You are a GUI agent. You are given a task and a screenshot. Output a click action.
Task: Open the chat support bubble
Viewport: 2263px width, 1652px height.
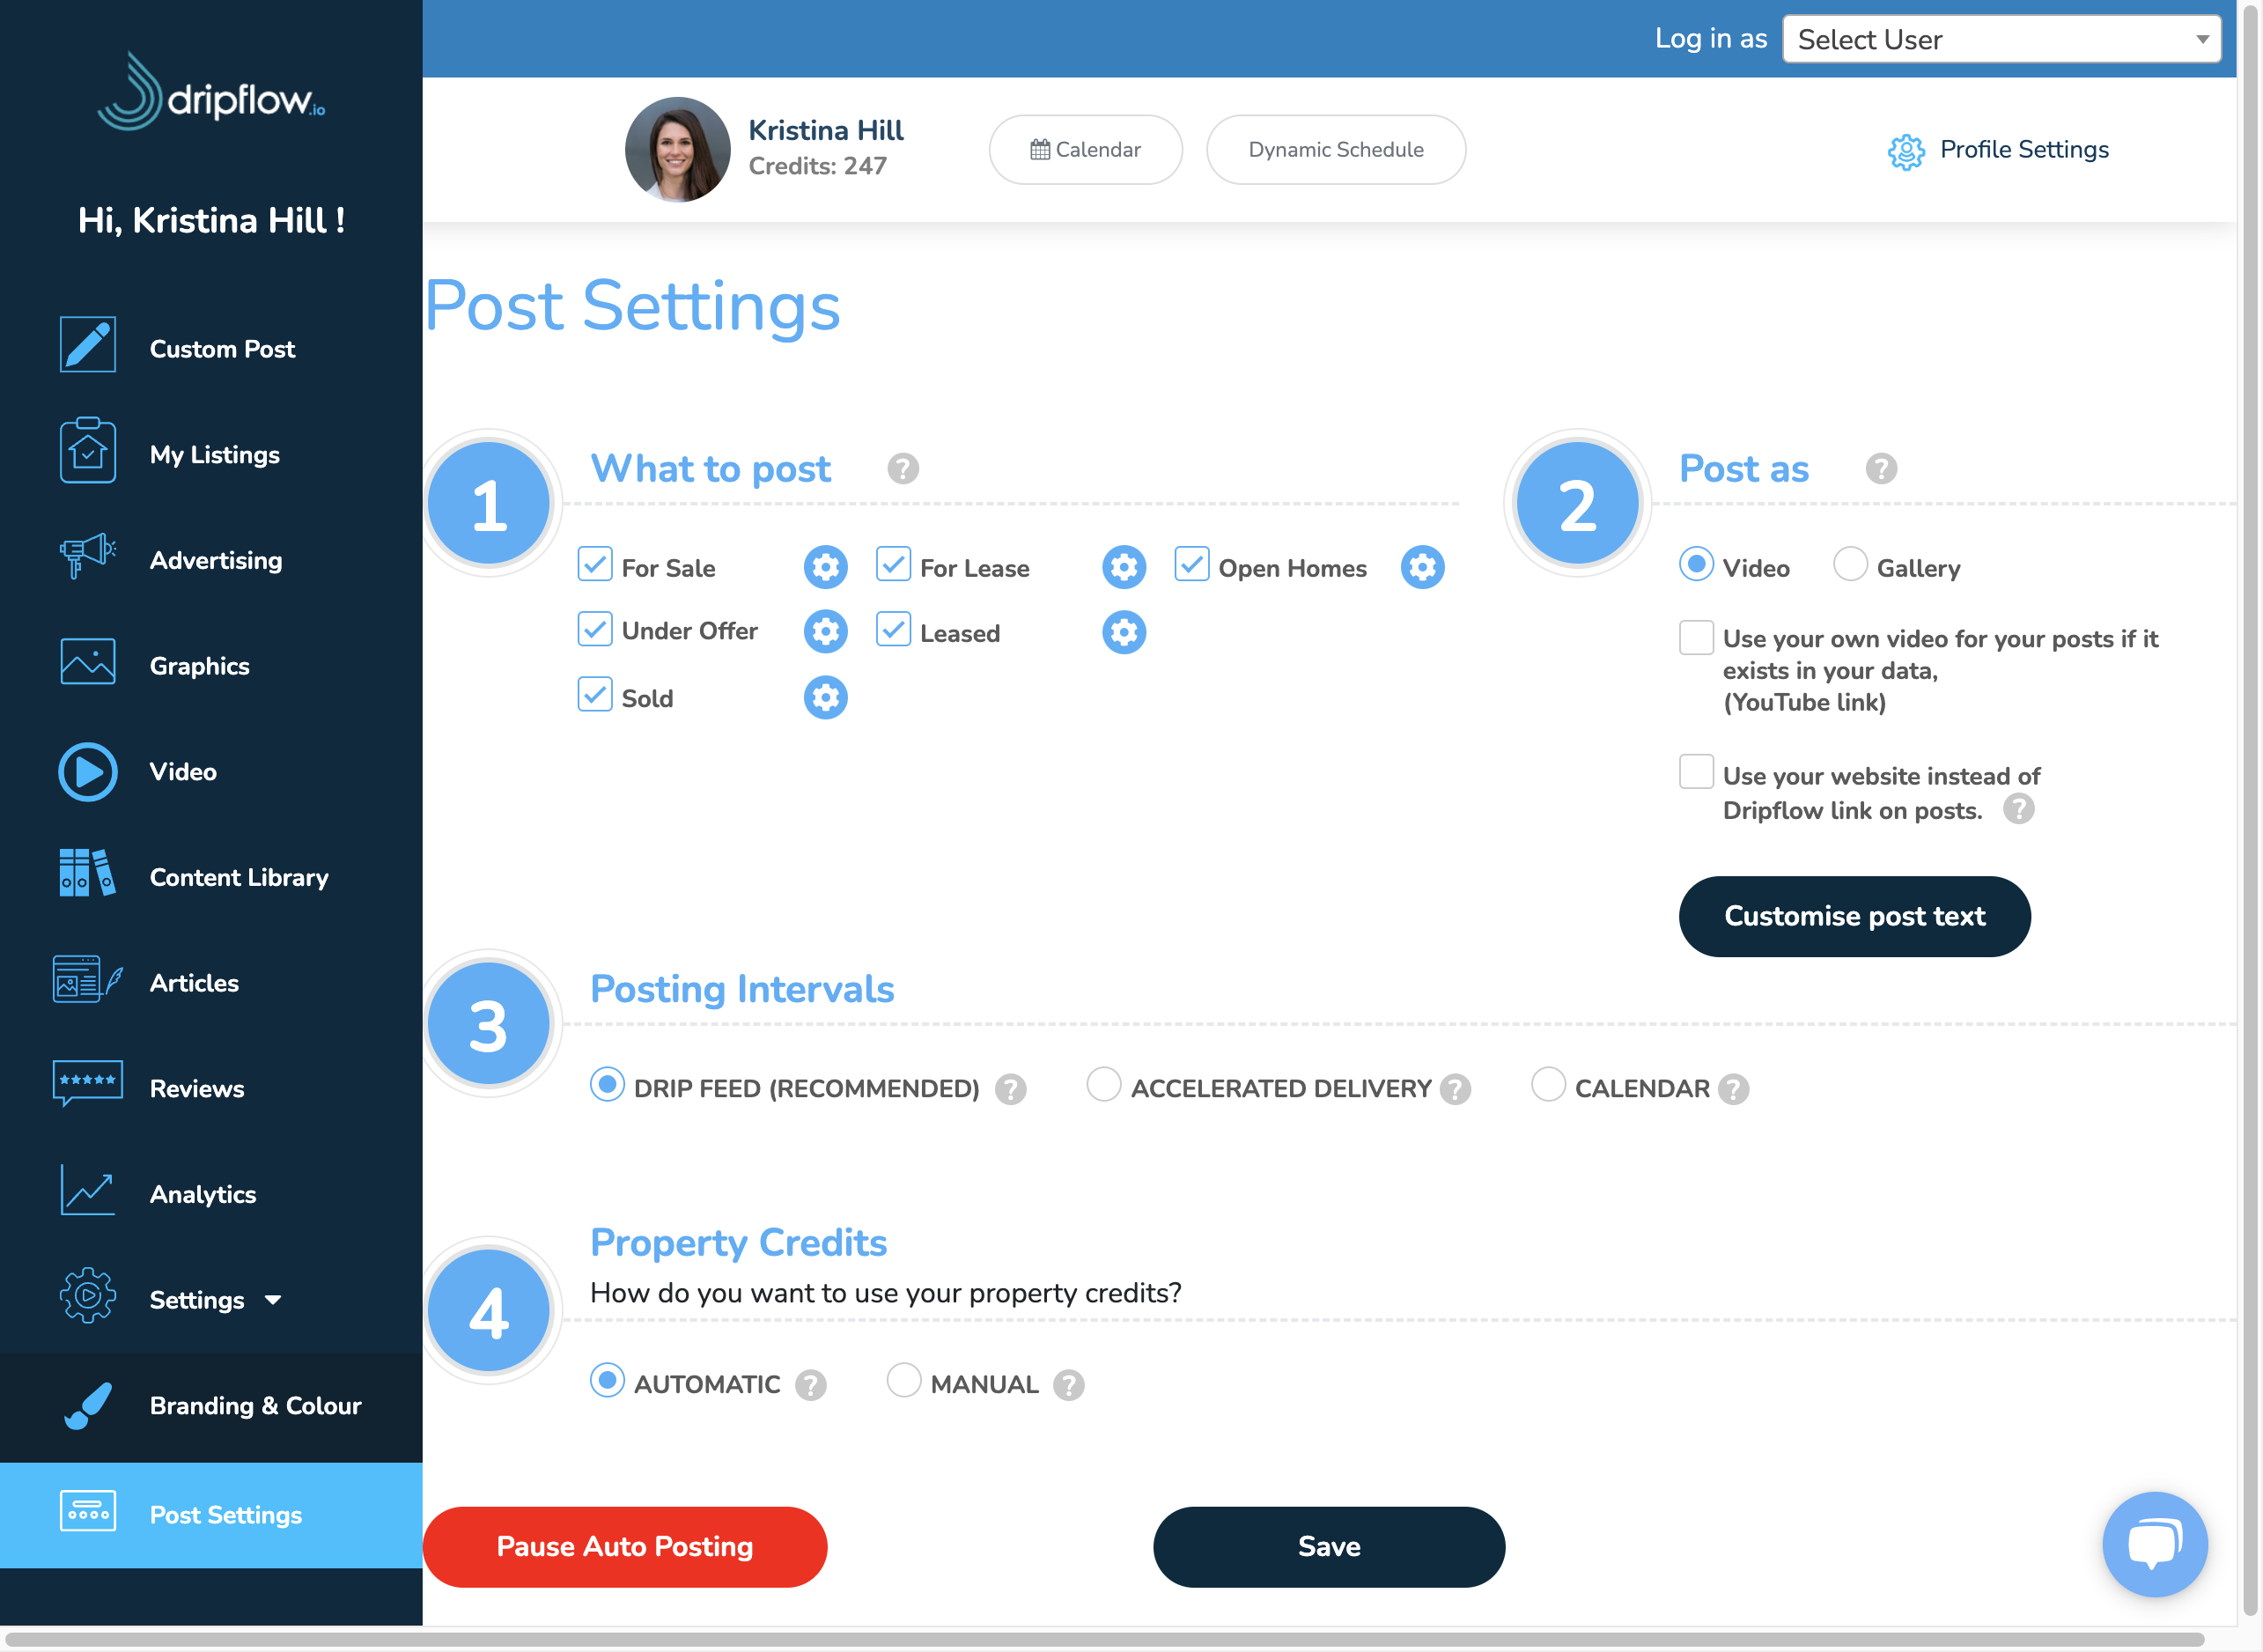pos(2155,1545)
